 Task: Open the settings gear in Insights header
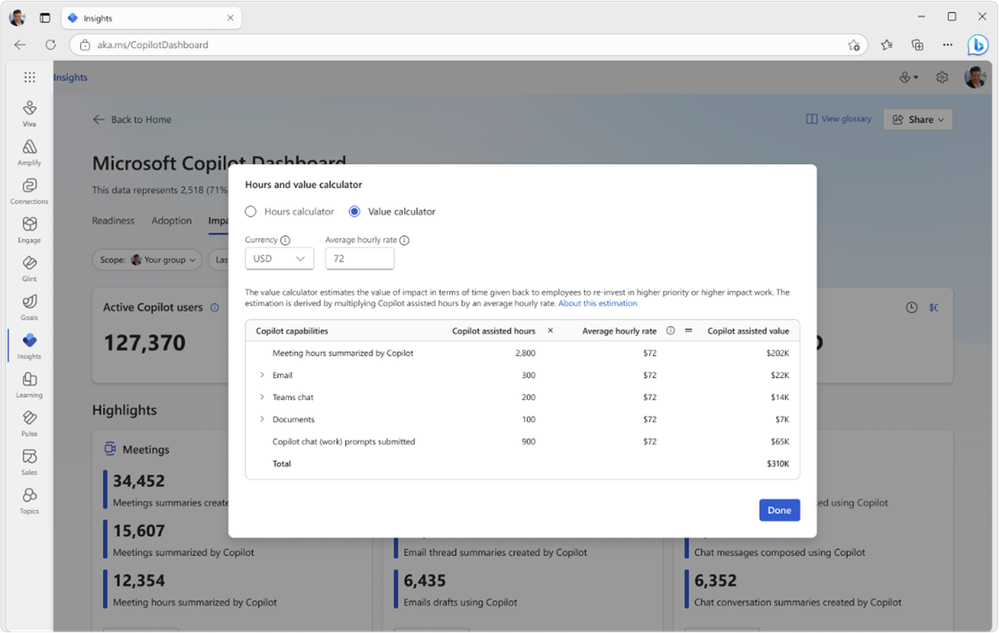[x=942, y=77]
